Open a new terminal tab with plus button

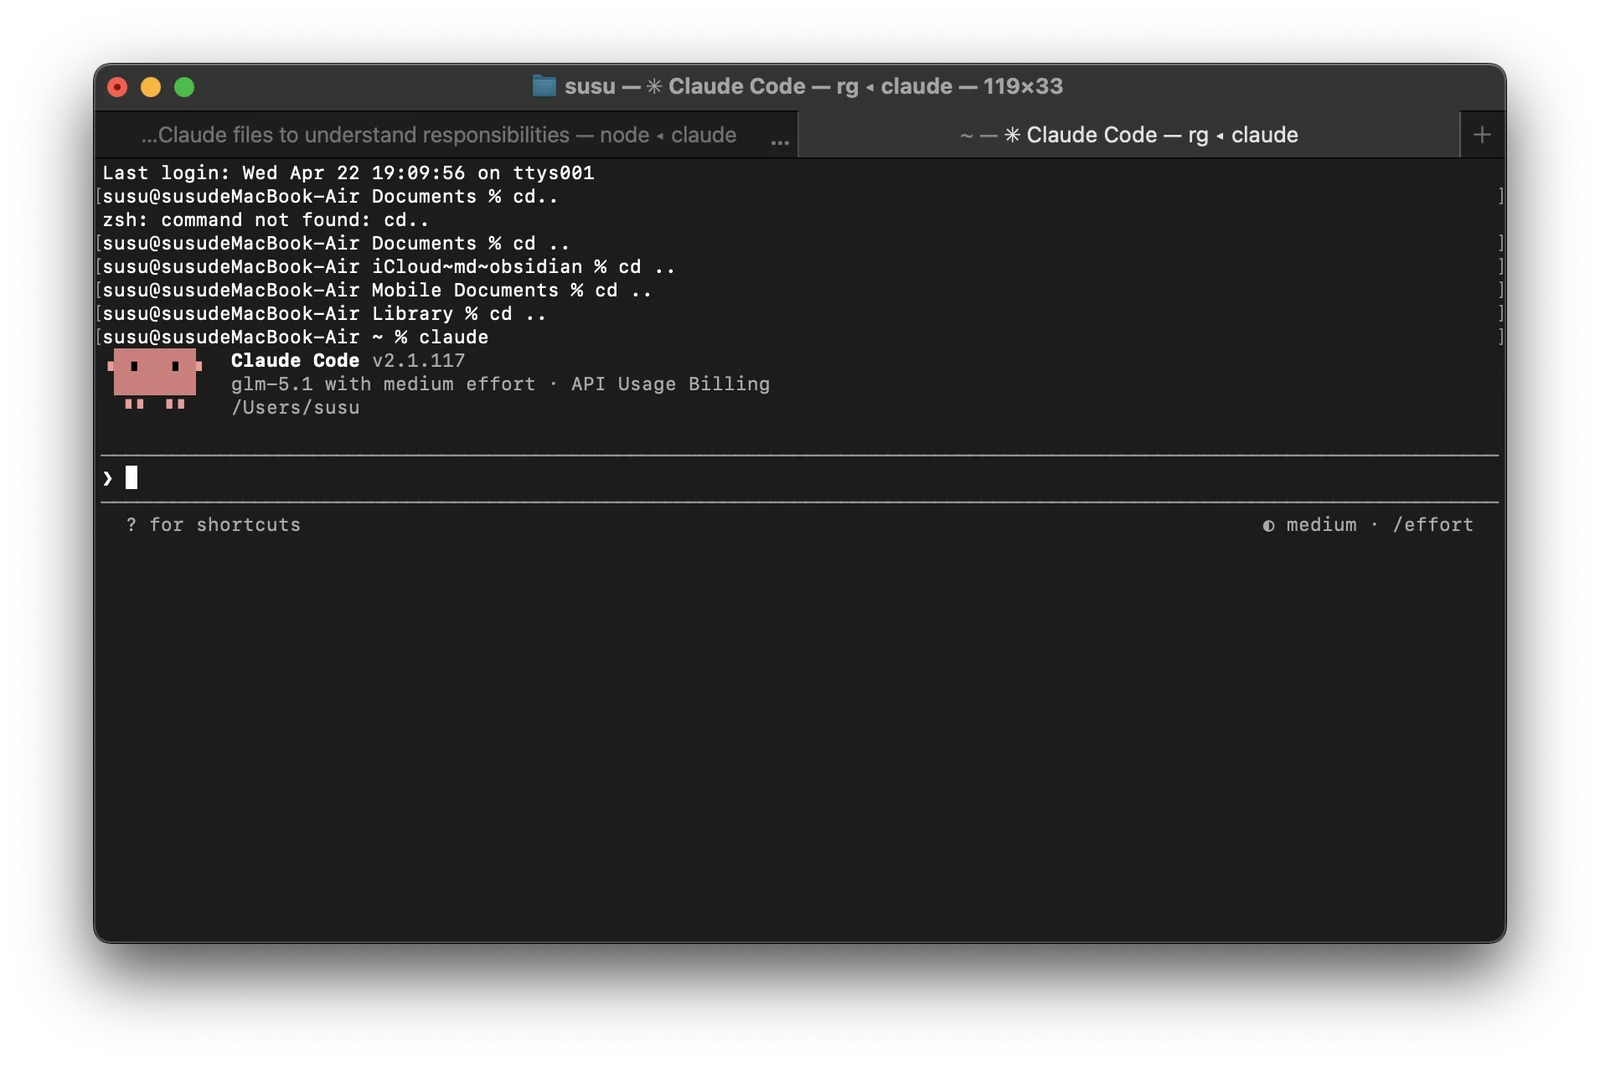1482,135
